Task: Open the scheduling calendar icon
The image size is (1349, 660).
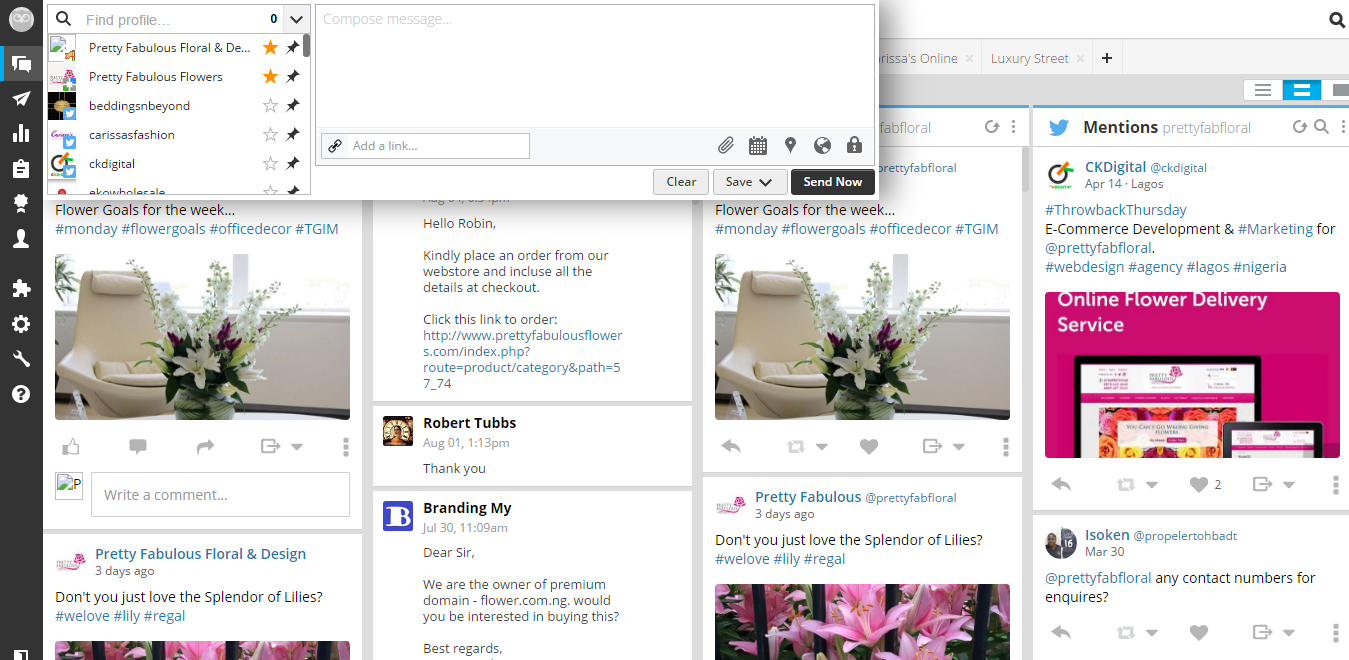Action: (x=758, y=146)
